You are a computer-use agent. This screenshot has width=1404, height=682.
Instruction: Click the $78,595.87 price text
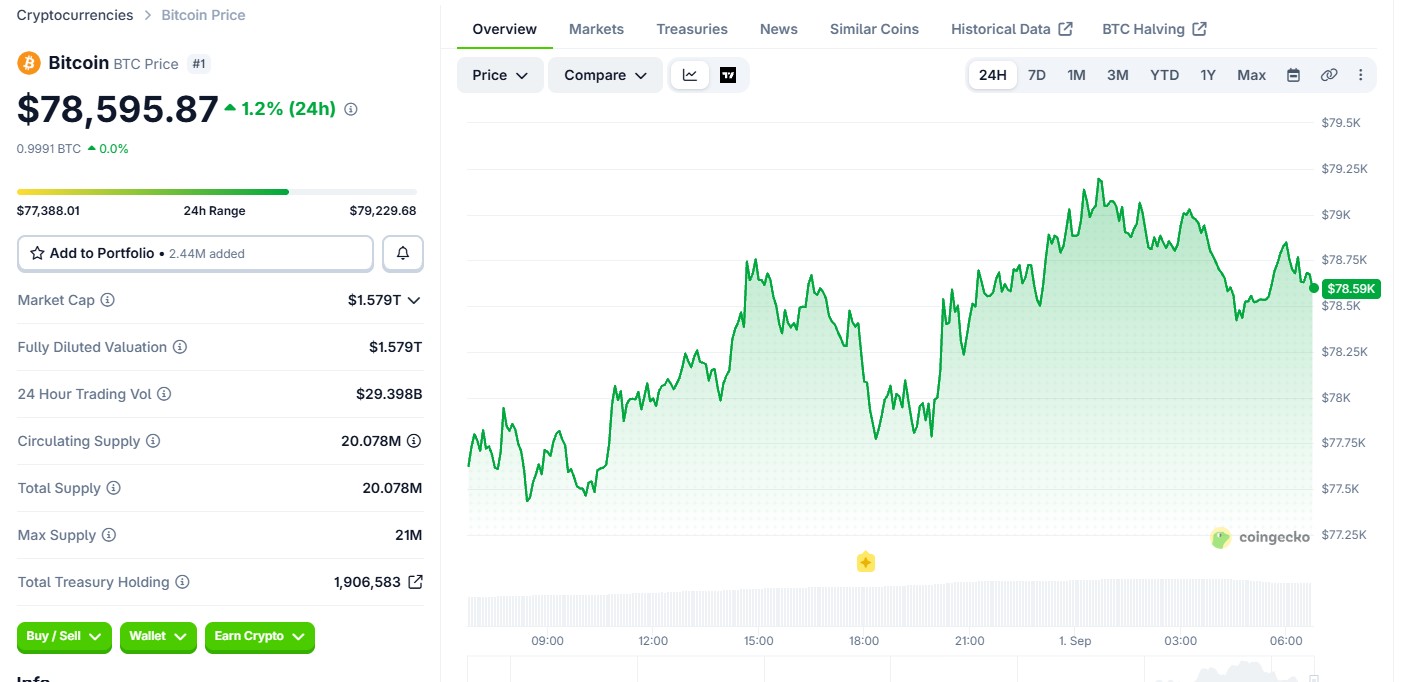tap(118, 109)
